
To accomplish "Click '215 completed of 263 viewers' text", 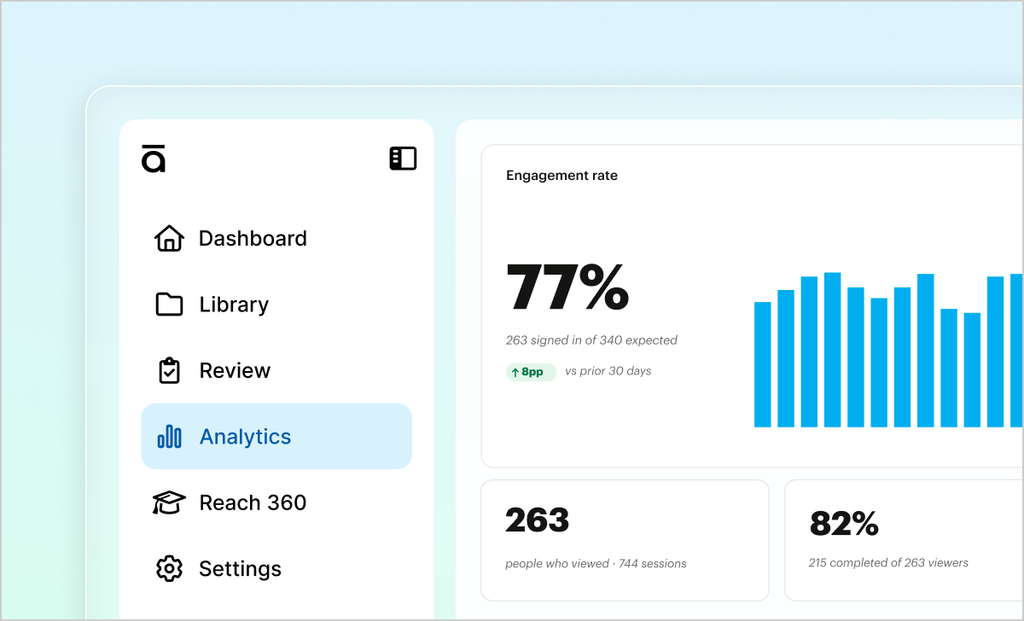I will [888, 562].
